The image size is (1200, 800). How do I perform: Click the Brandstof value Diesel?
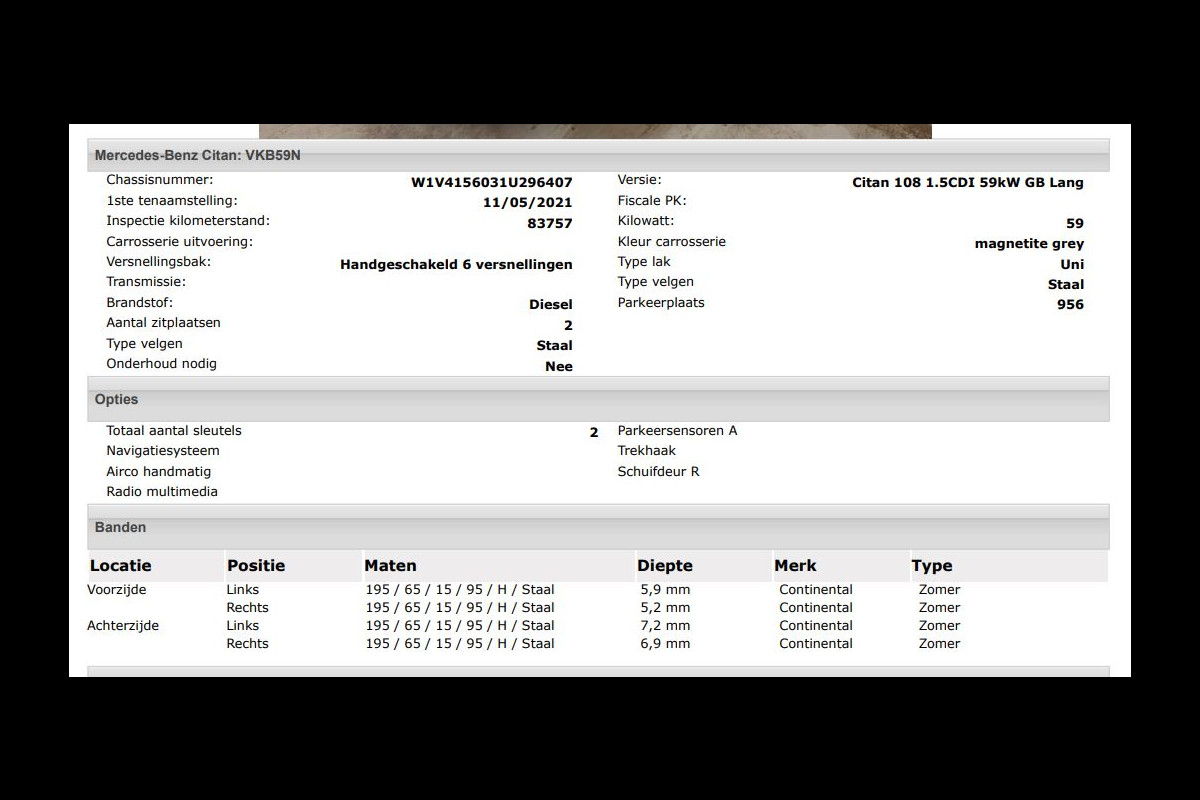click(x=551, y=305)
